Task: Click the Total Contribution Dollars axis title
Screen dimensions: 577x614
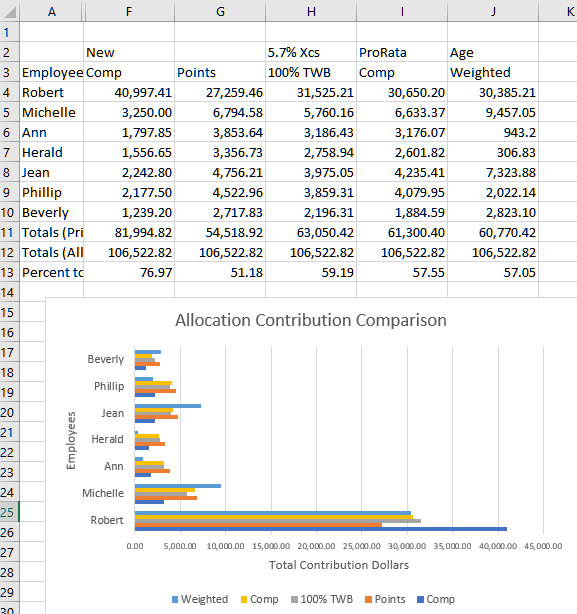Action: [339, 565]
